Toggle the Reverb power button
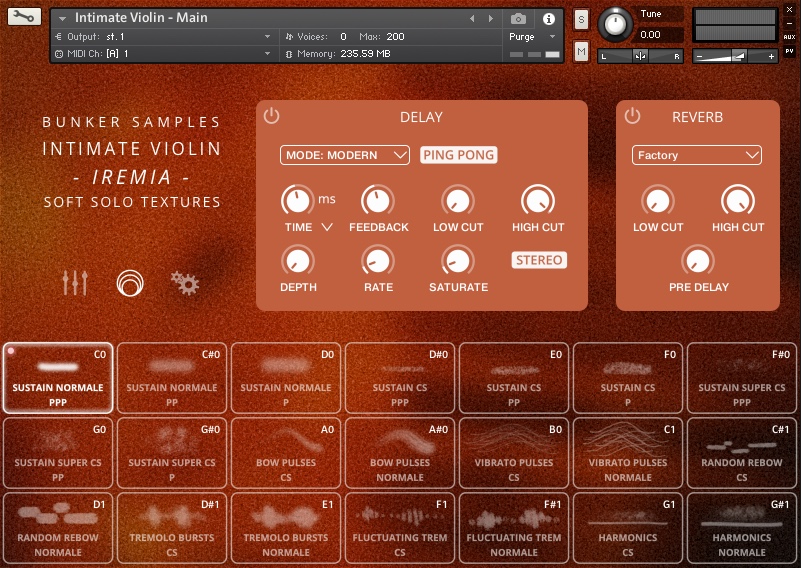Image resolution: width=801 pixels, height=568 pixels. (x=632, y=116)
